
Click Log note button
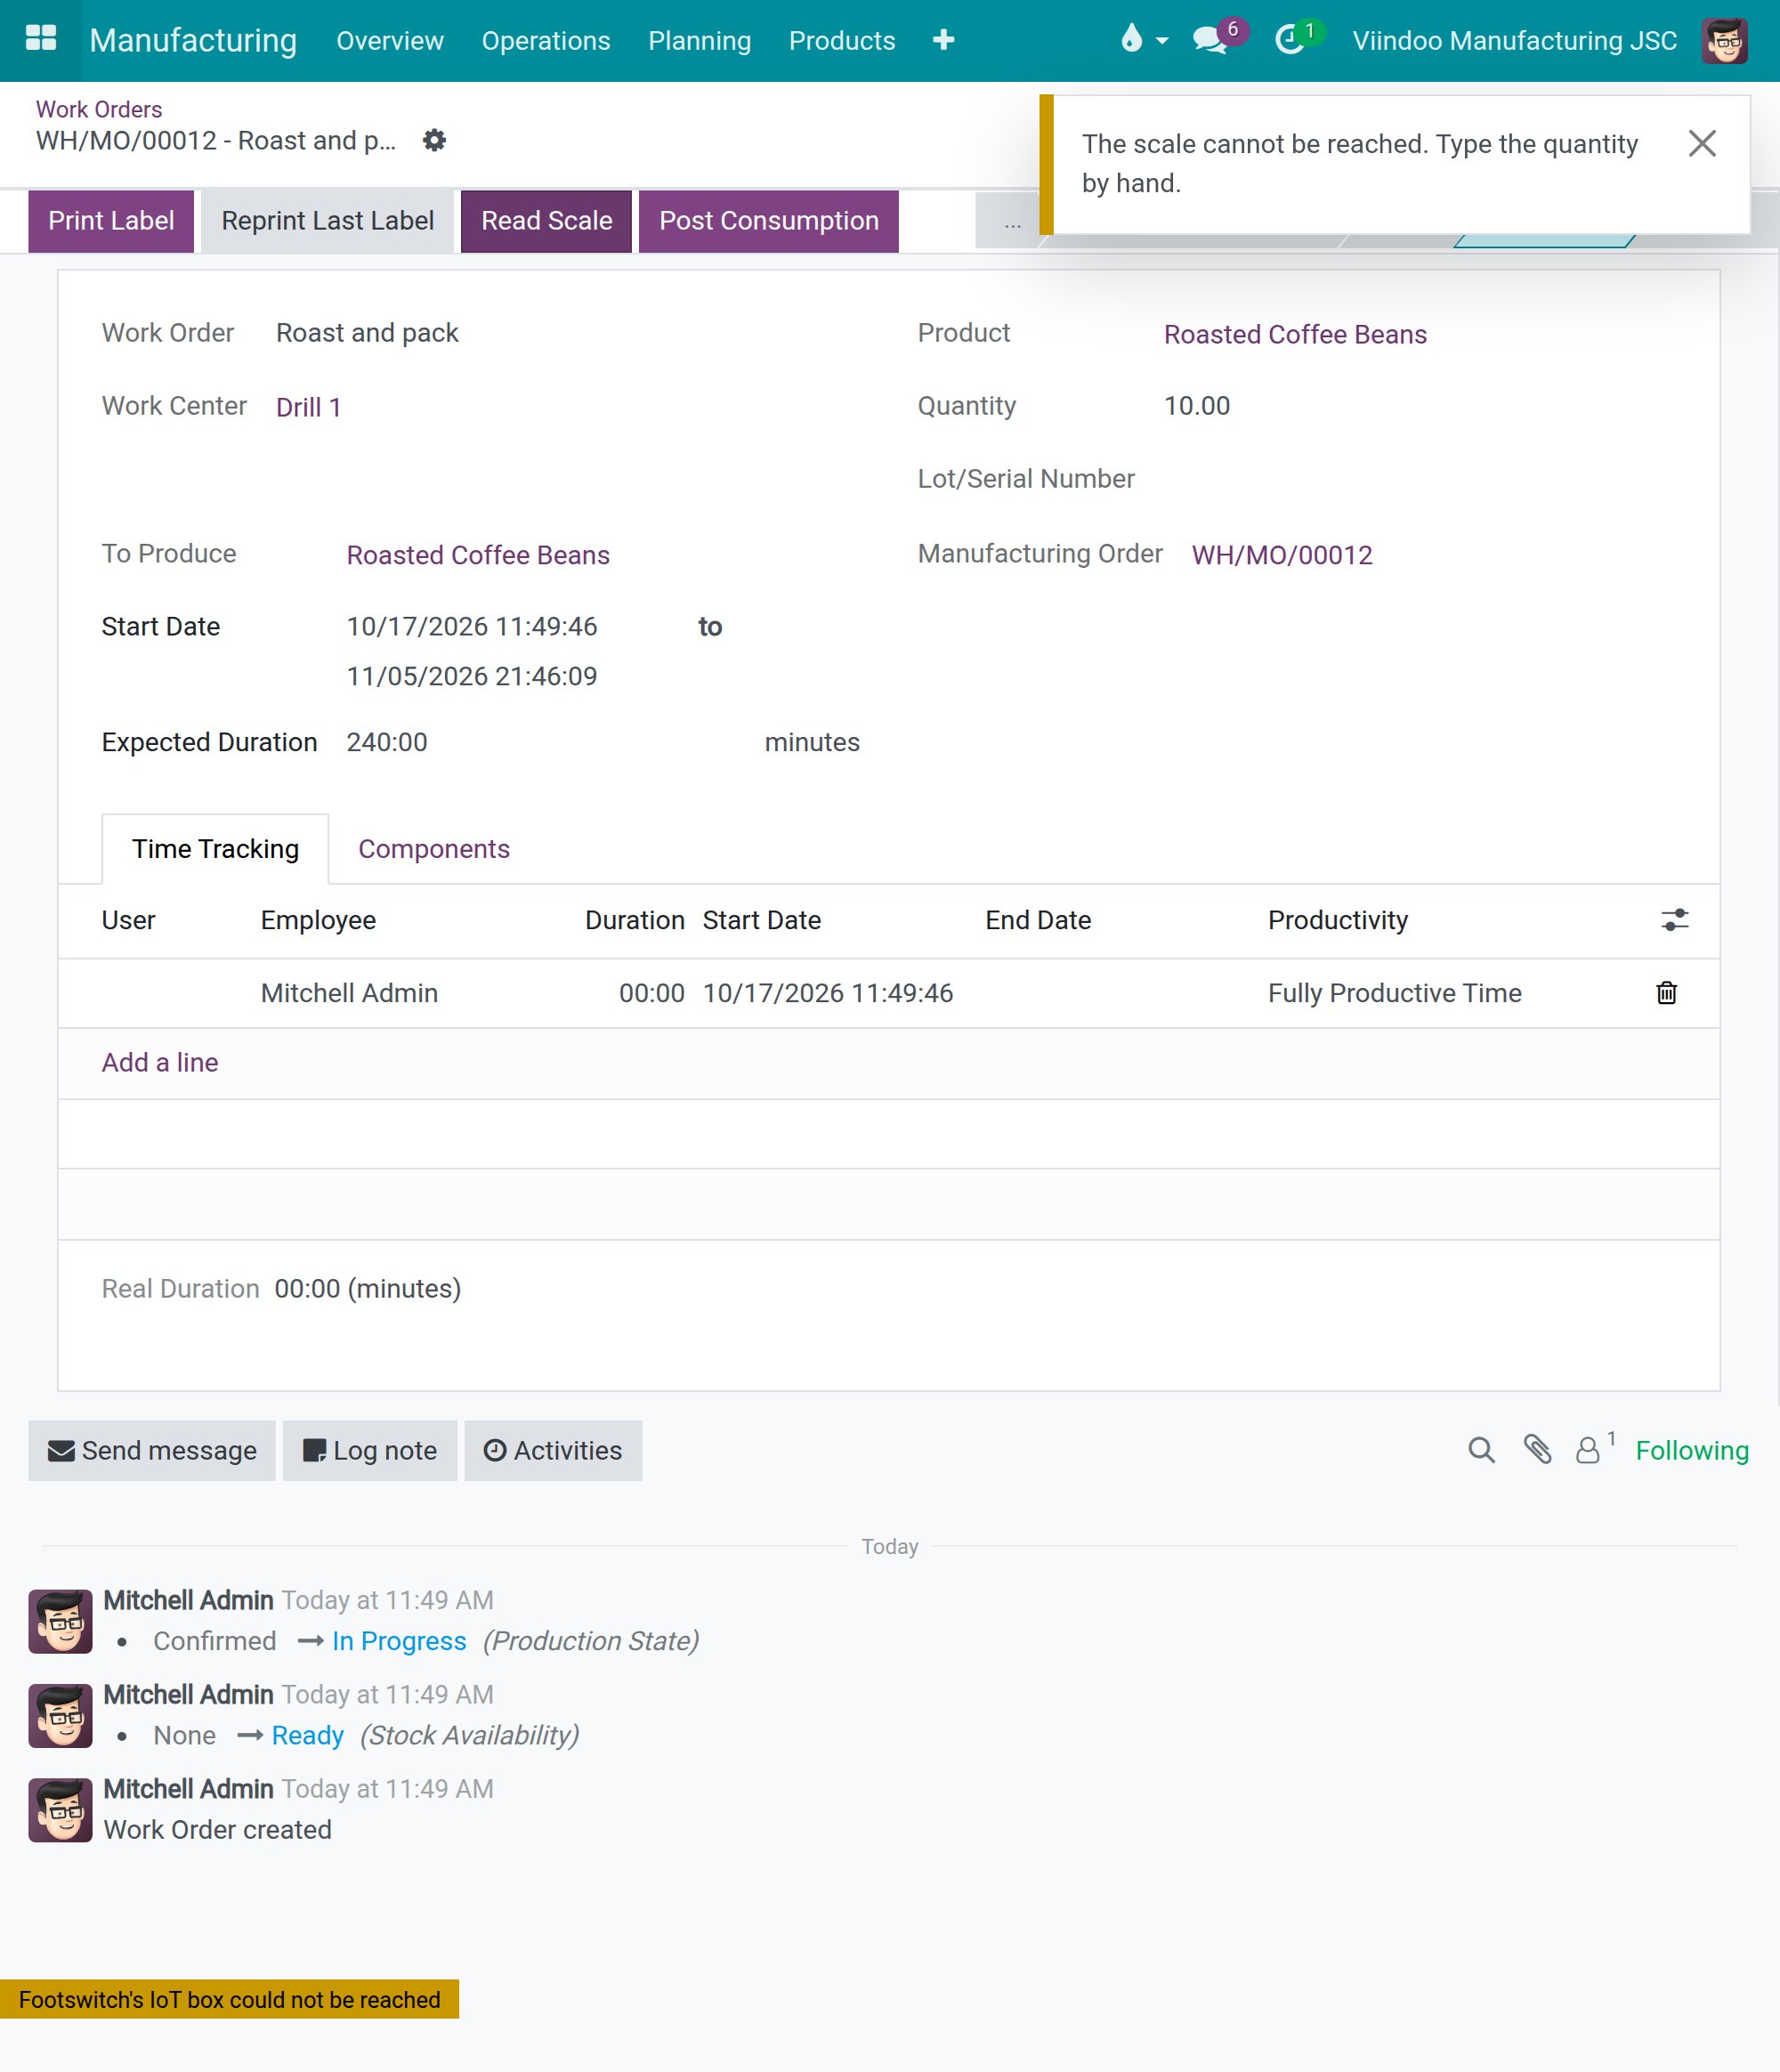(370, 1450)
